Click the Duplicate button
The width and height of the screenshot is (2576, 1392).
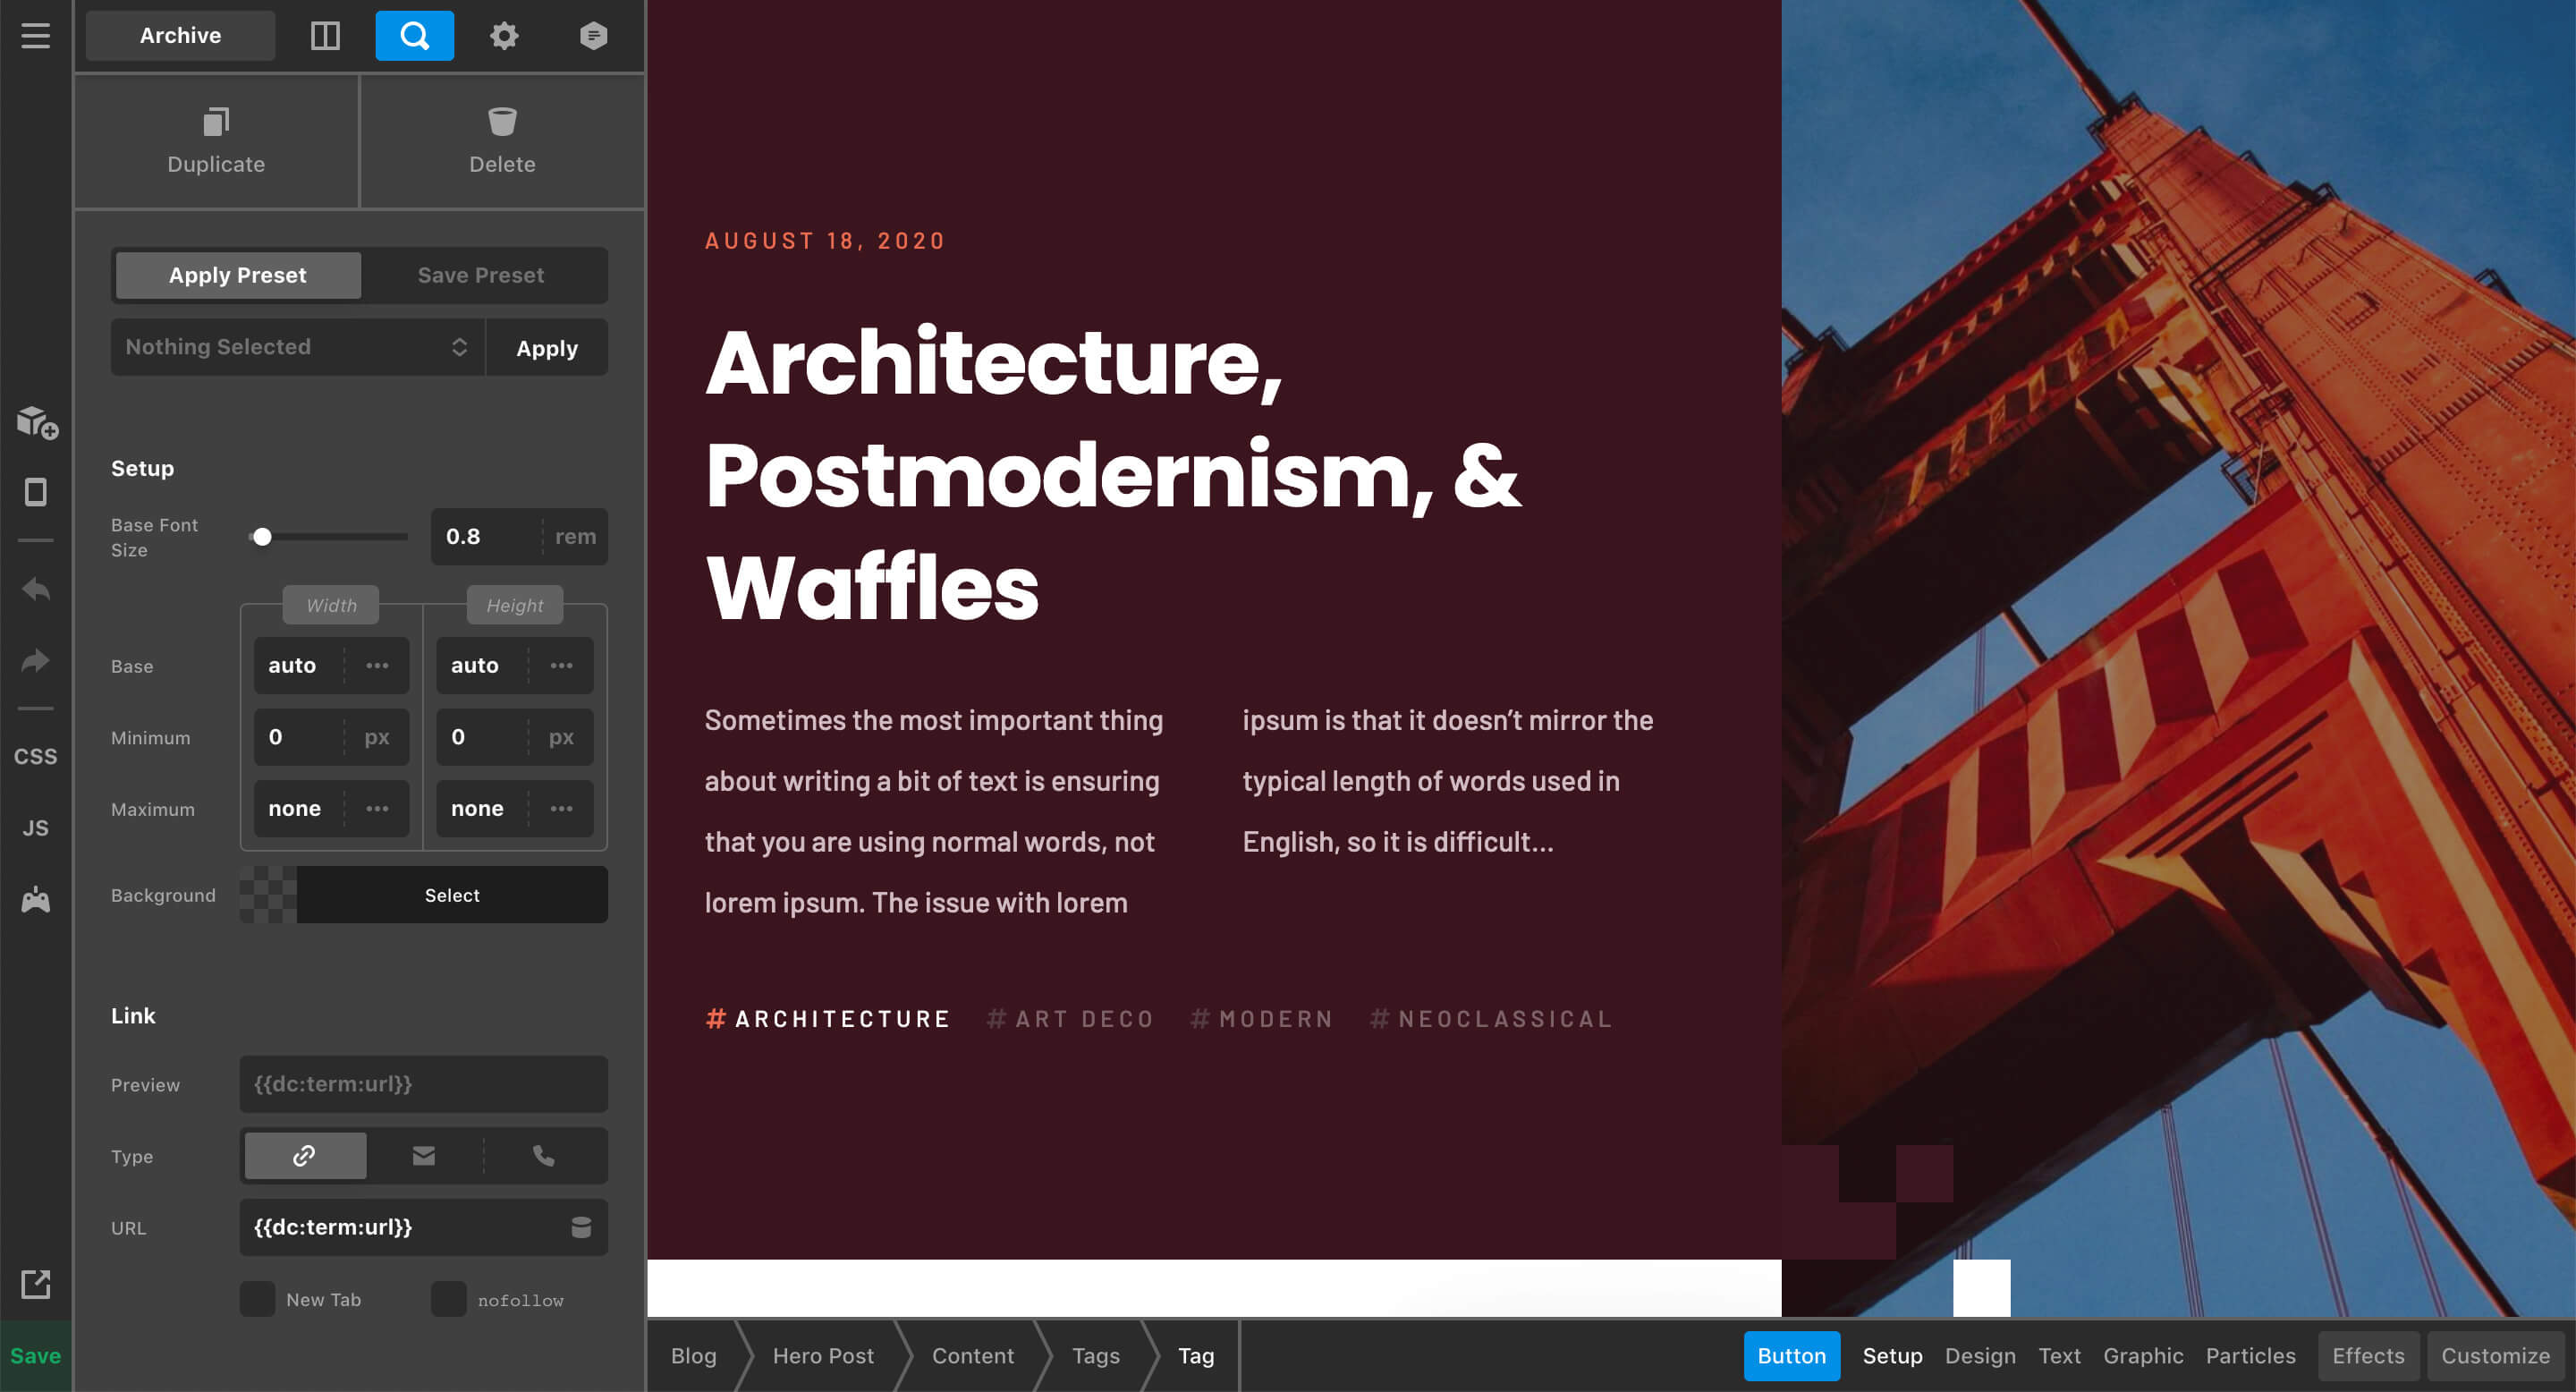pyautogui.click(x=216, y=141)
